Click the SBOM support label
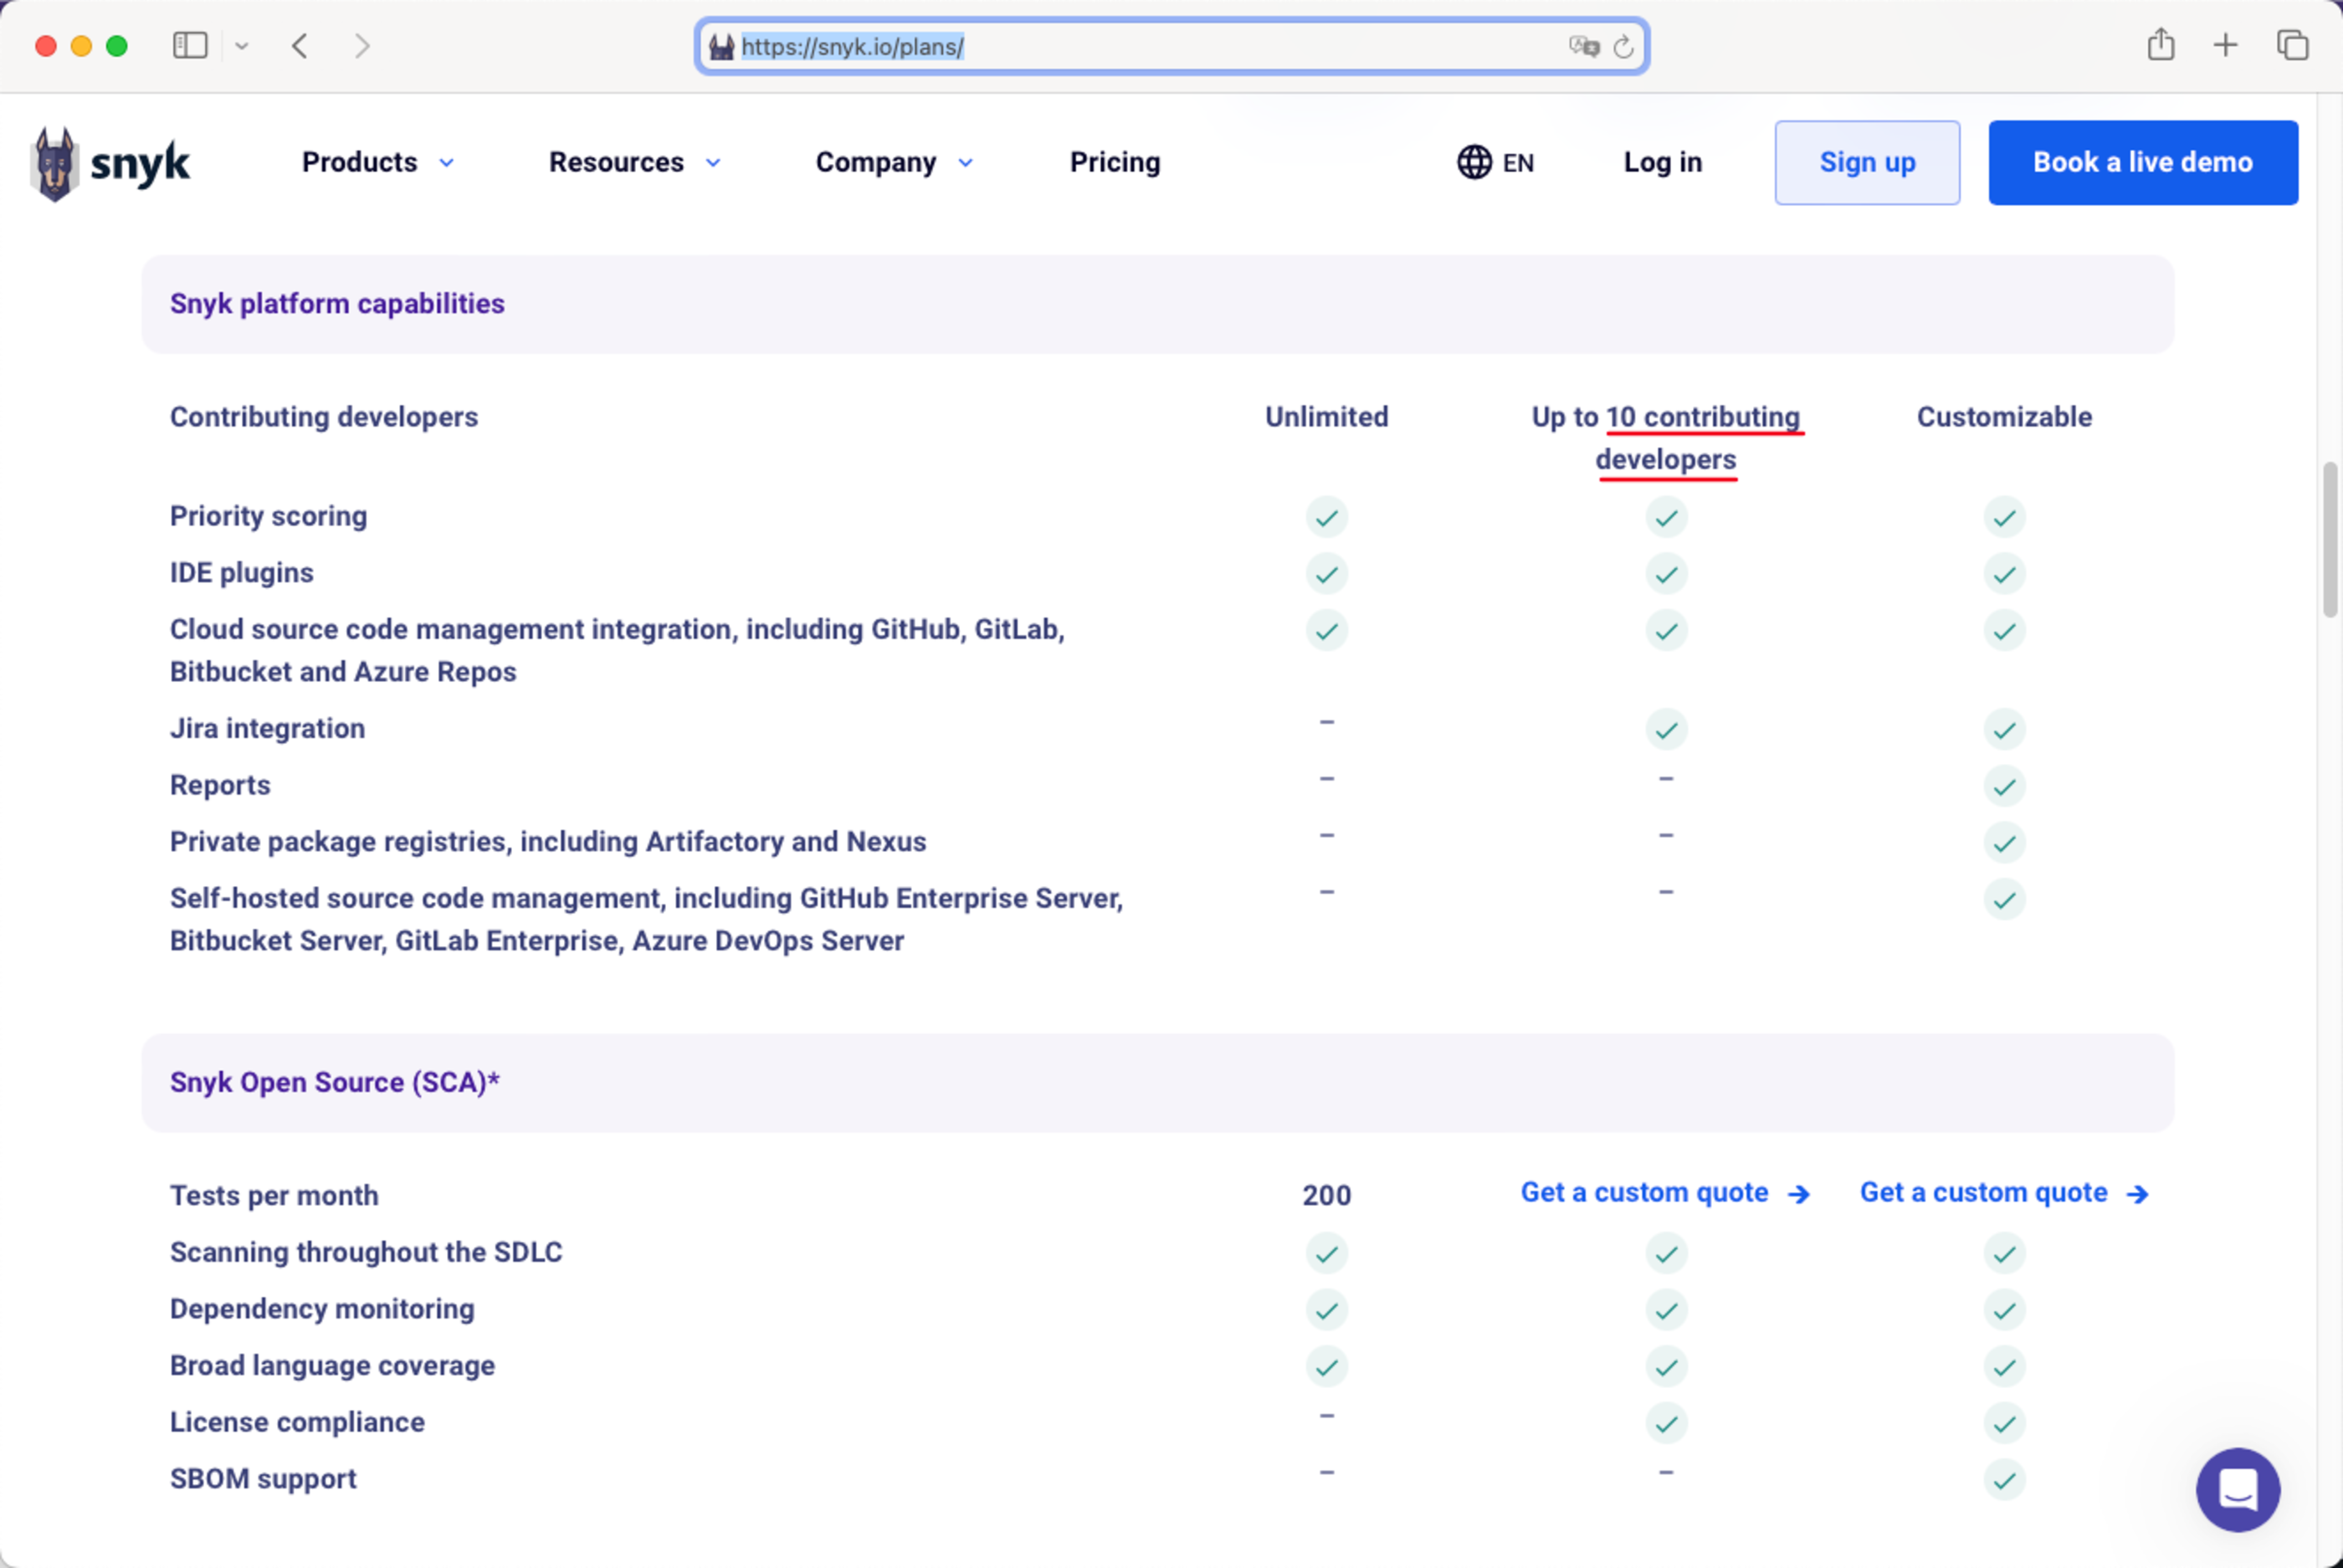This screenshot has width=2343, height=1568. 263,1479
